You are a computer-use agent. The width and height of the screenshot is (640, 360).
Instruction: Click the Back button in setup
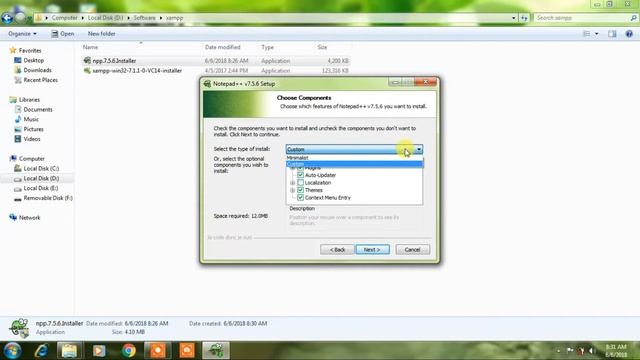(x=337, y=249)
